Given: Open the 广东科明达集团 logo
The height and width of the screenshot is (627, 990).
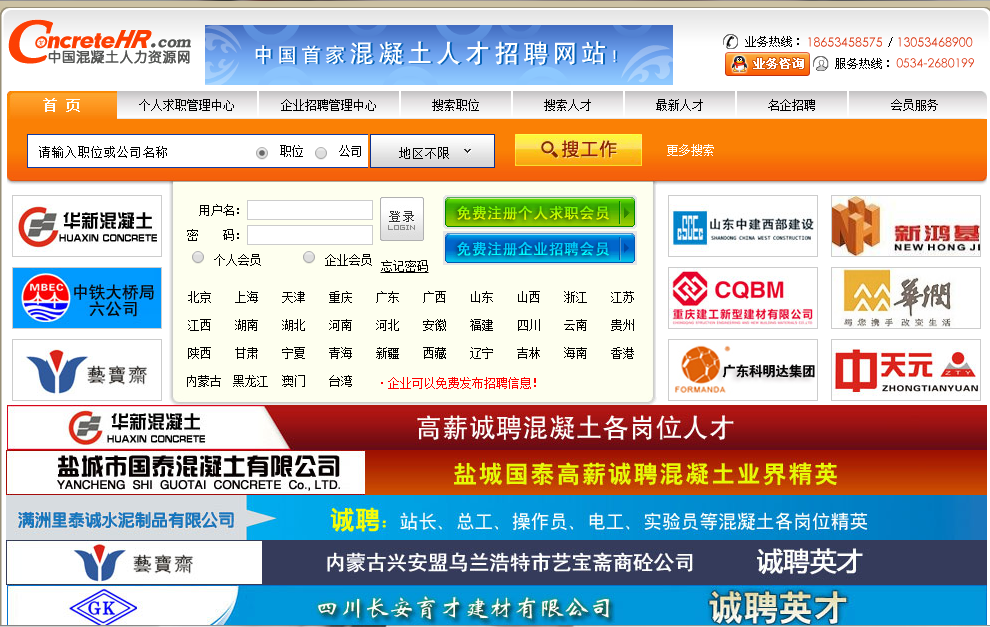Looking at the screenshot, I should click(x=743, y=370).
